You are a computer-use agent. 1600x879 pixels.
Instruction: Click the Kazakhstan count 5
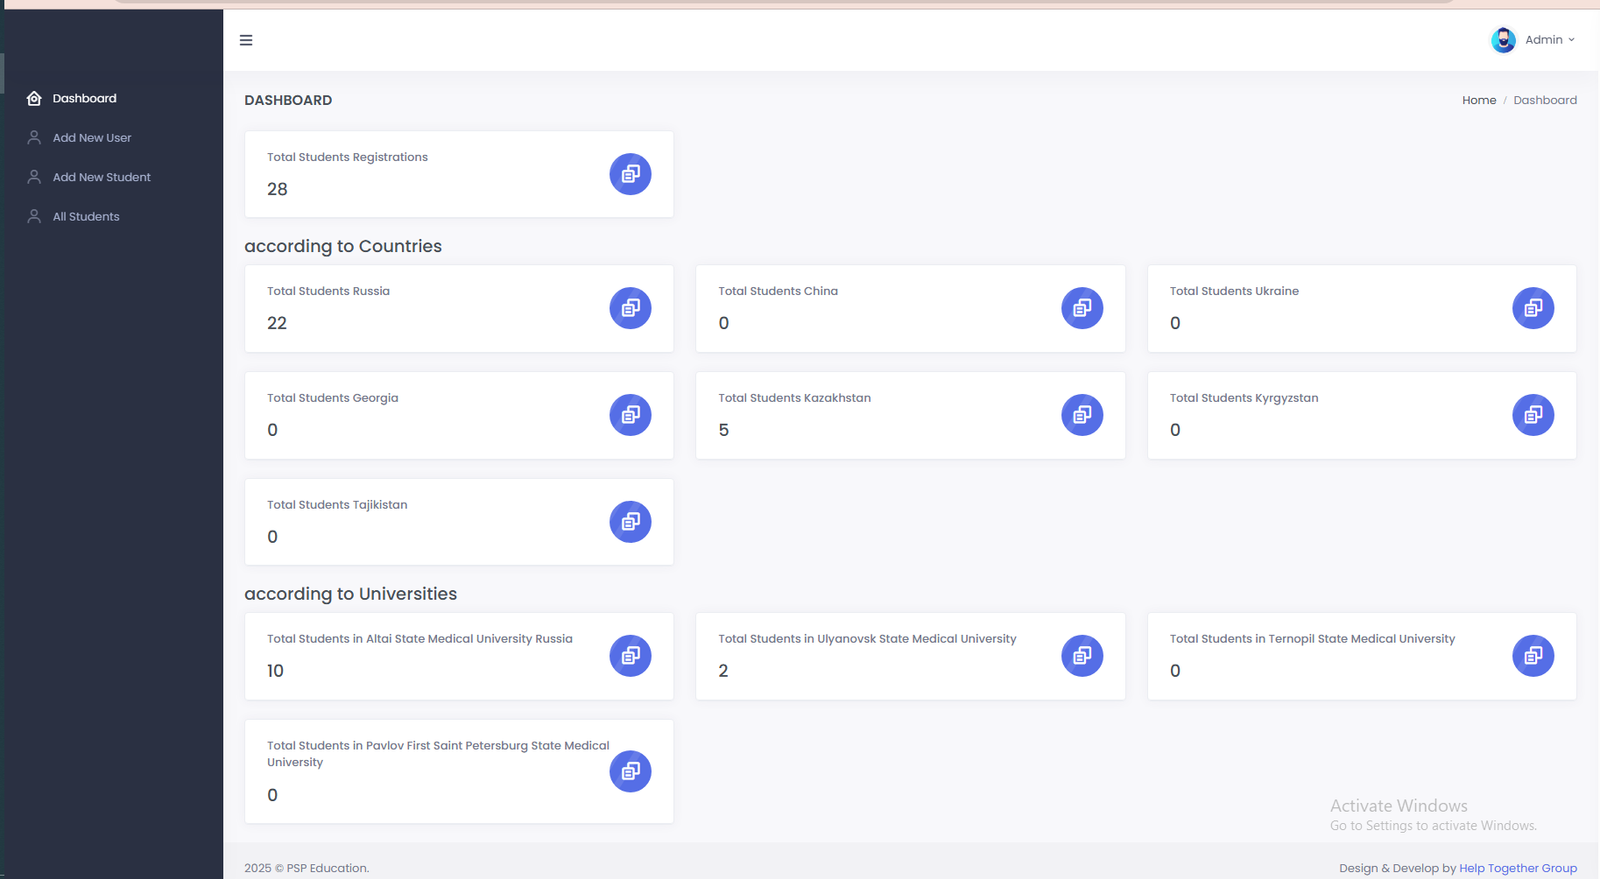tap(724, 430)
